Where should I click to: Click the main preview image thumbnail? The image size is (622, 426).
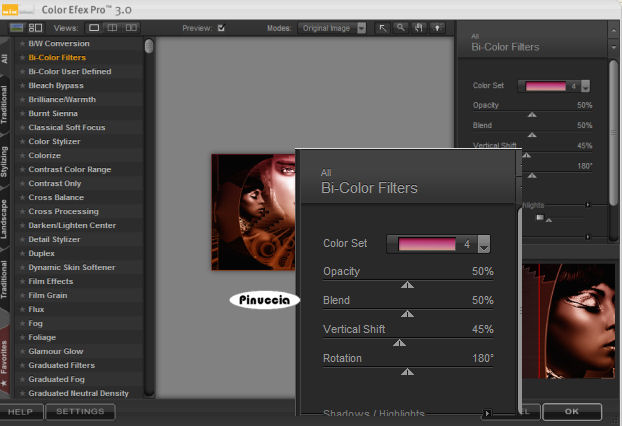(x=253, y=212)
